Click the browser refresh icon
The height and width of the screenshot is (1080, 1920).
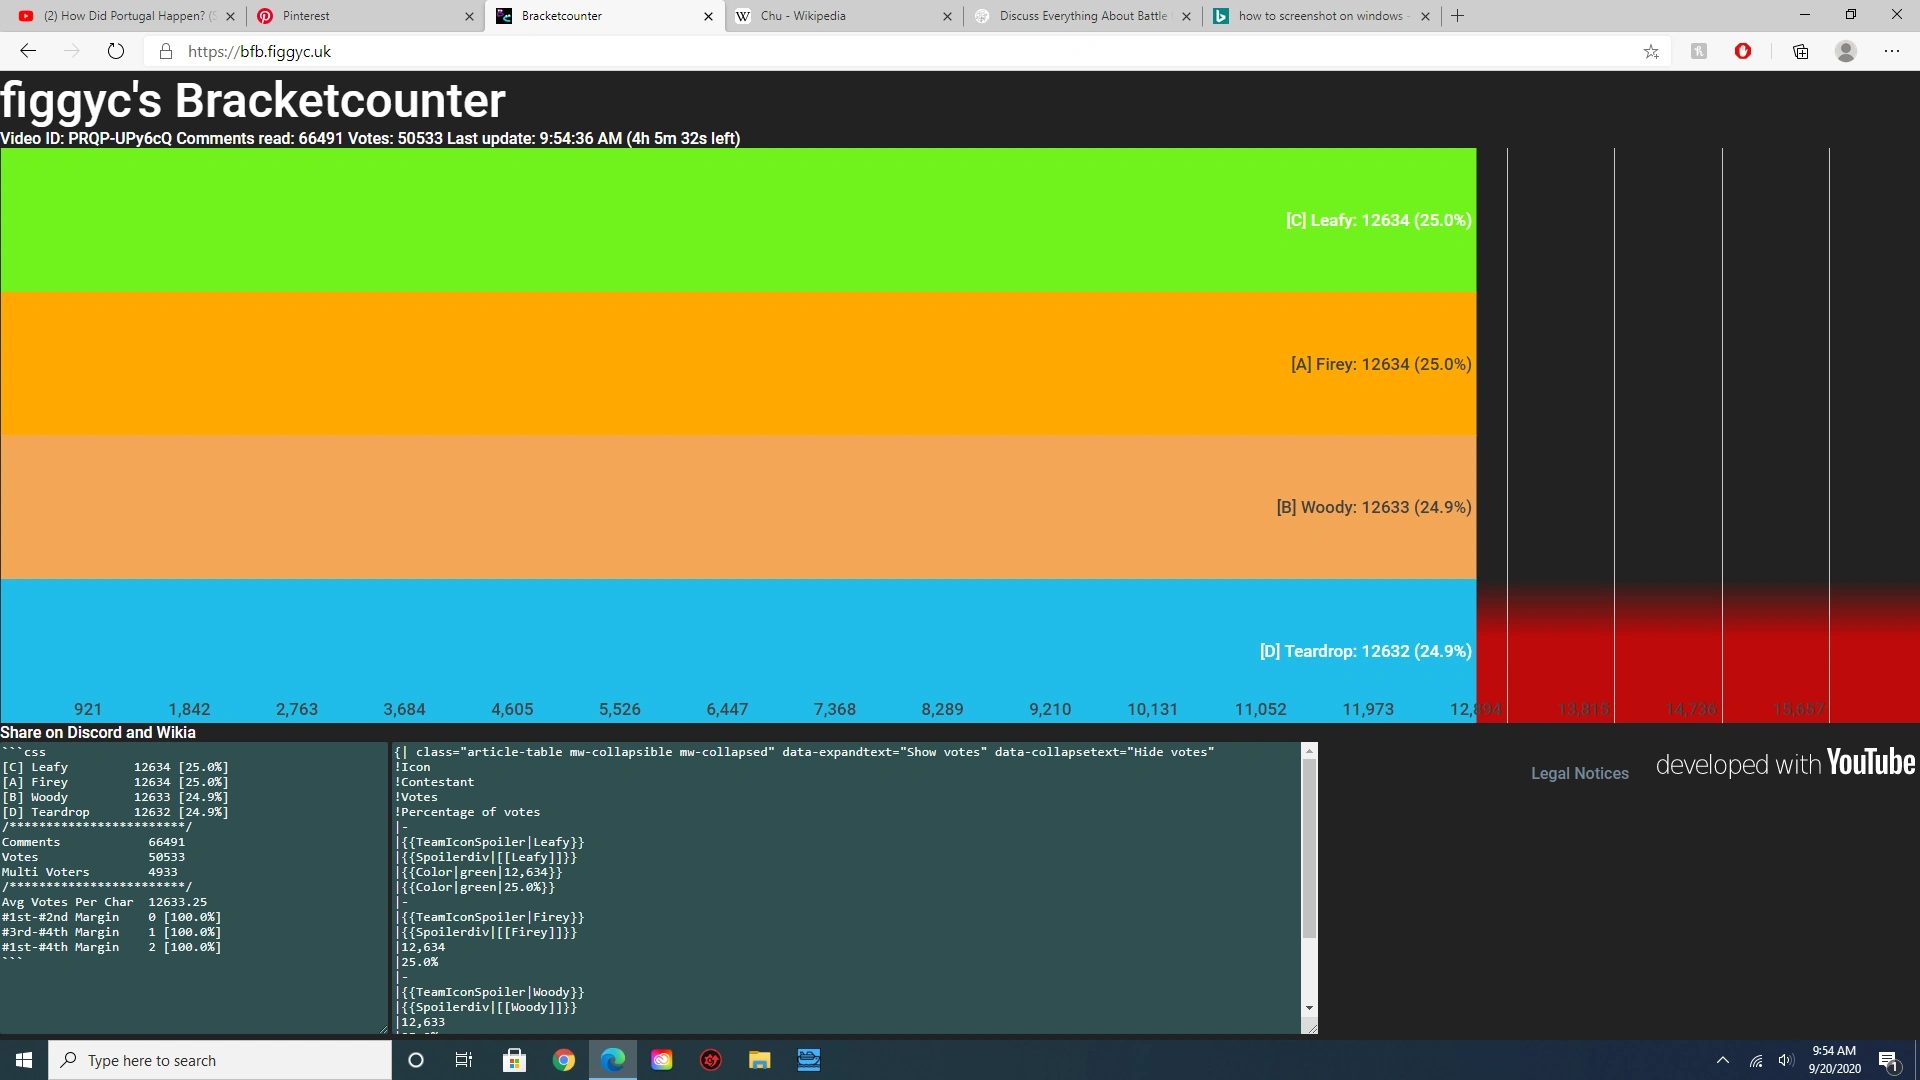[x=116, y=51]
